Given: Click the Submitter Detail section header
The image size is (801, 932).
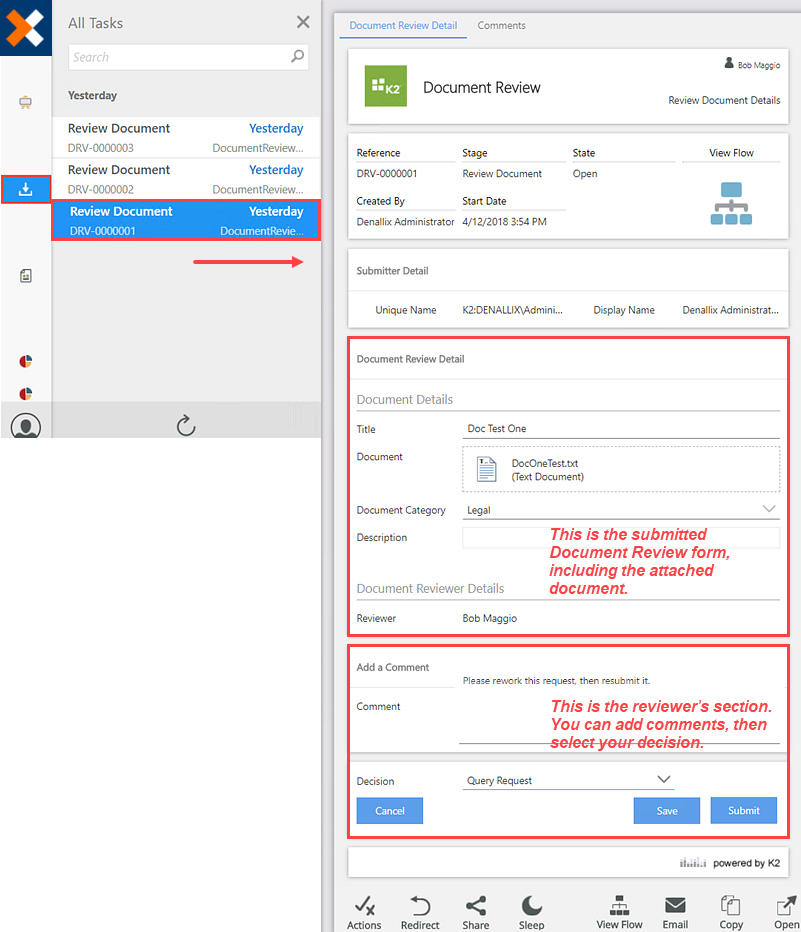Looking at the screenshot, I should tap(392, 270).
